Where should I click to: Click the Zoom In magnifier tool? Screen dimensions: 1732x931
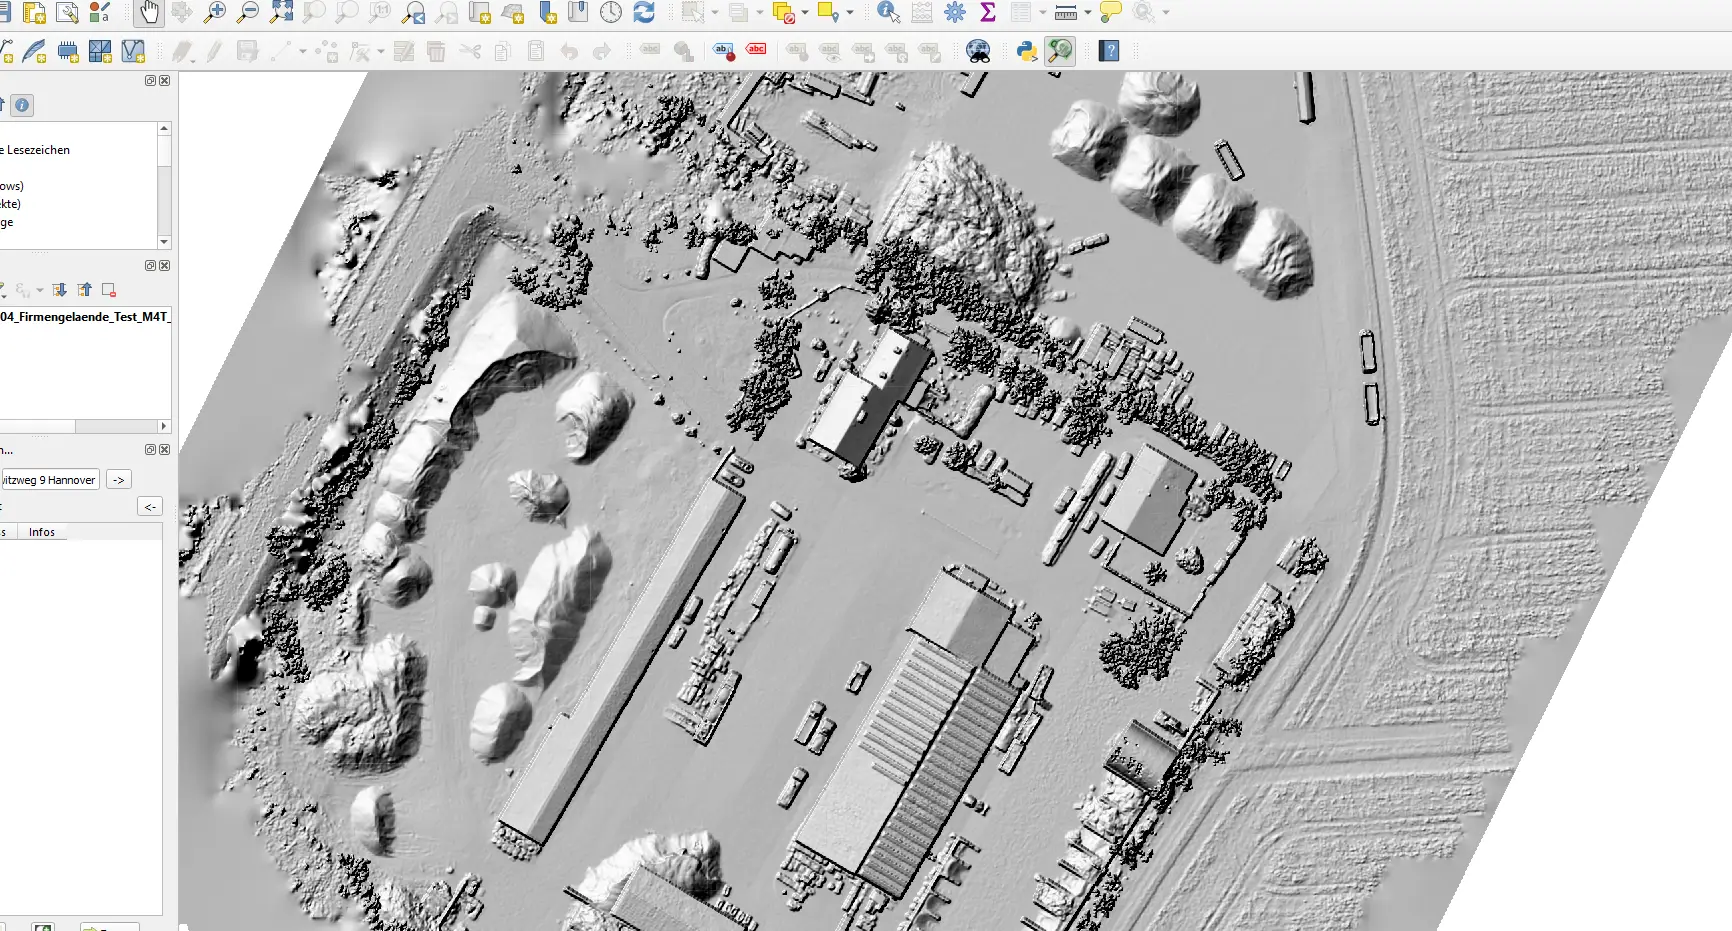pos(215,13)
